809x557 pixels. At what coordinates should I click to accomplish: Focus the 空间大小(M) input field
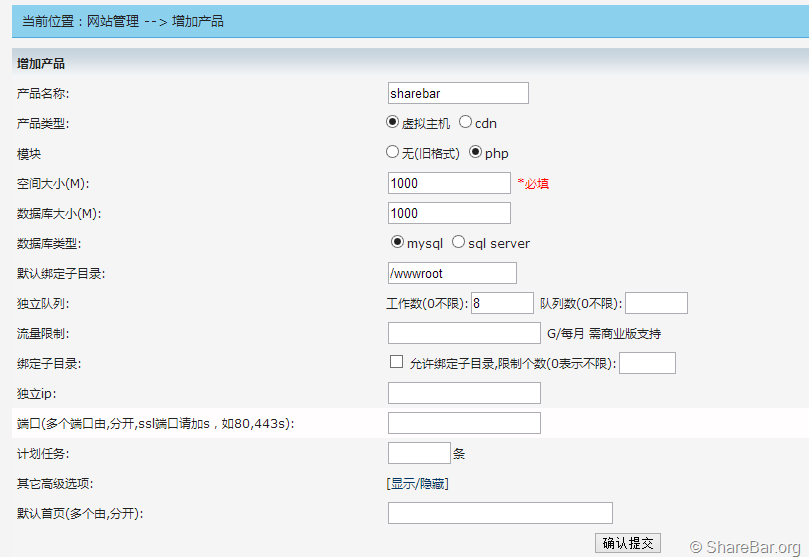448,183
